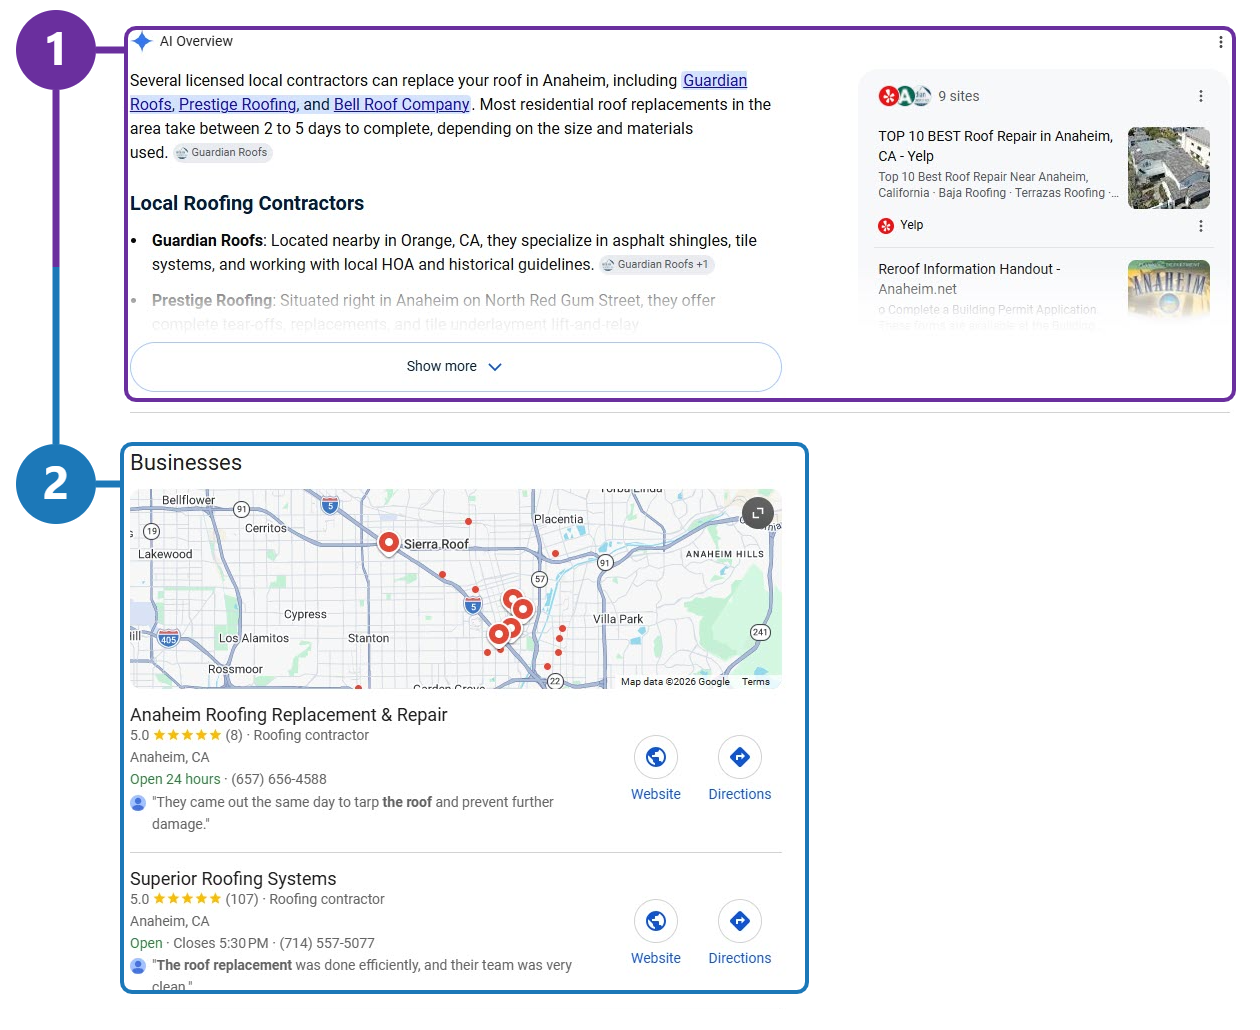The image size is (1260, 1030).
Task: Click the Map data ©2026 Google text
Action: point(675,682)
